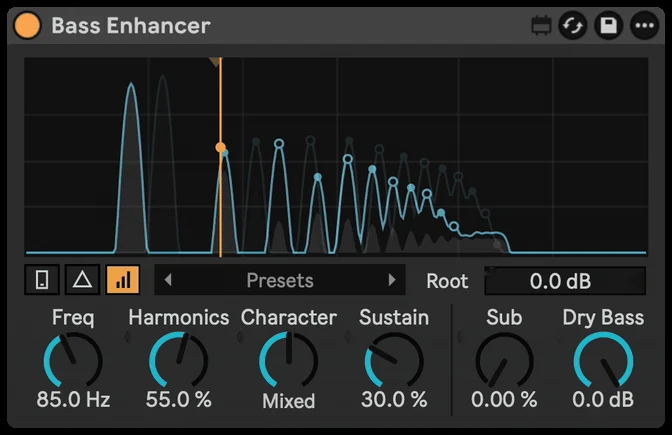Click the Harmonics label
The width and height of the screenshot is (672, 435).
click(x=179, y=318)
